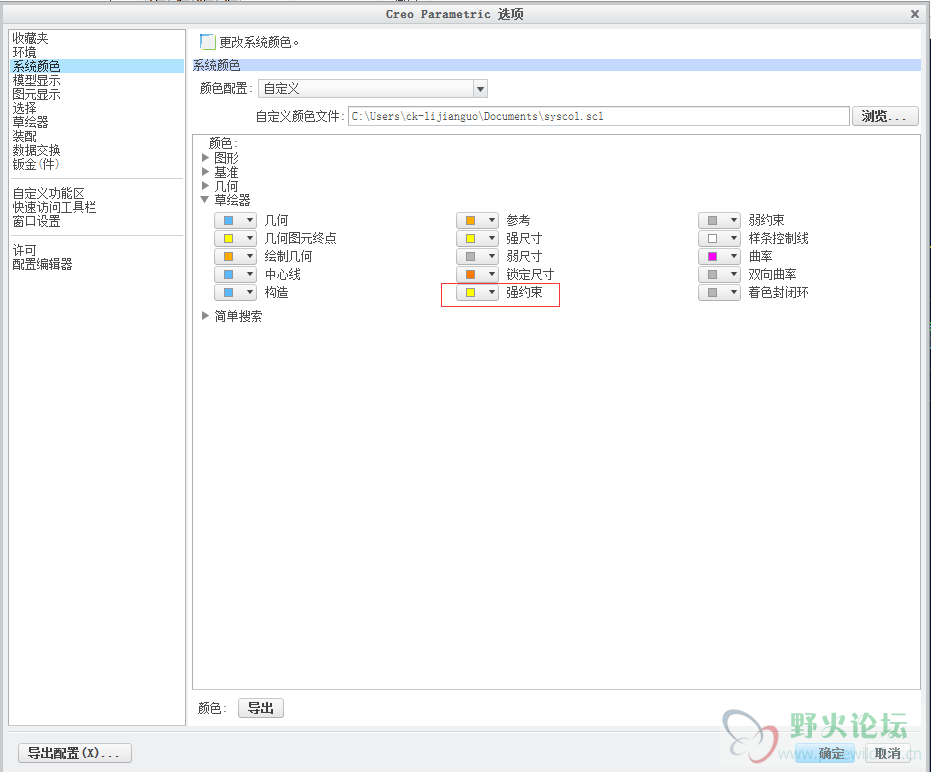The width and height of the screenshot is (931, 772).
Task: Select 钣金(件) in the left list
Action: click(36, 164)
